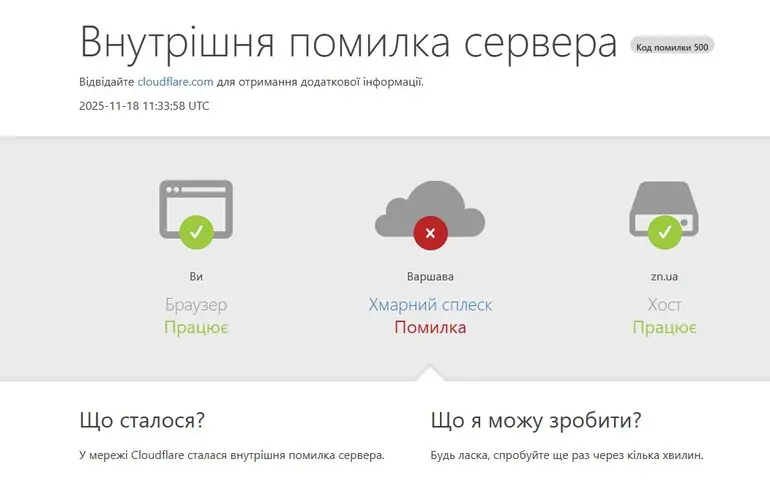Select the Внутрішня помилка сервера heading

pos(348,42)
